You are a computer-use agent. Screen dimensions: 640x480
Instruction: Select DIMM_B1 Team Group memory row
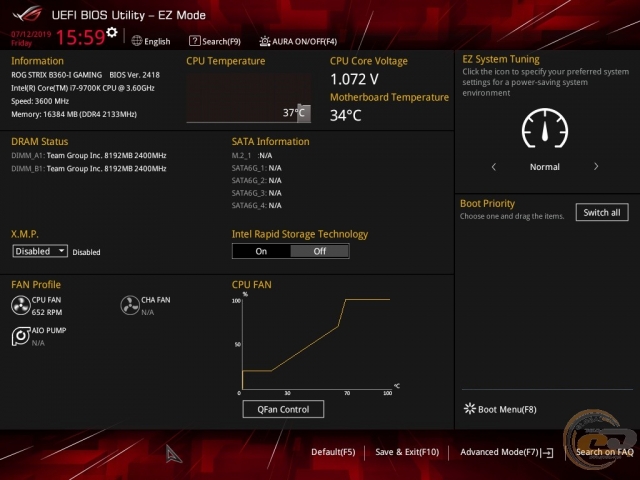tap(89, 169)
